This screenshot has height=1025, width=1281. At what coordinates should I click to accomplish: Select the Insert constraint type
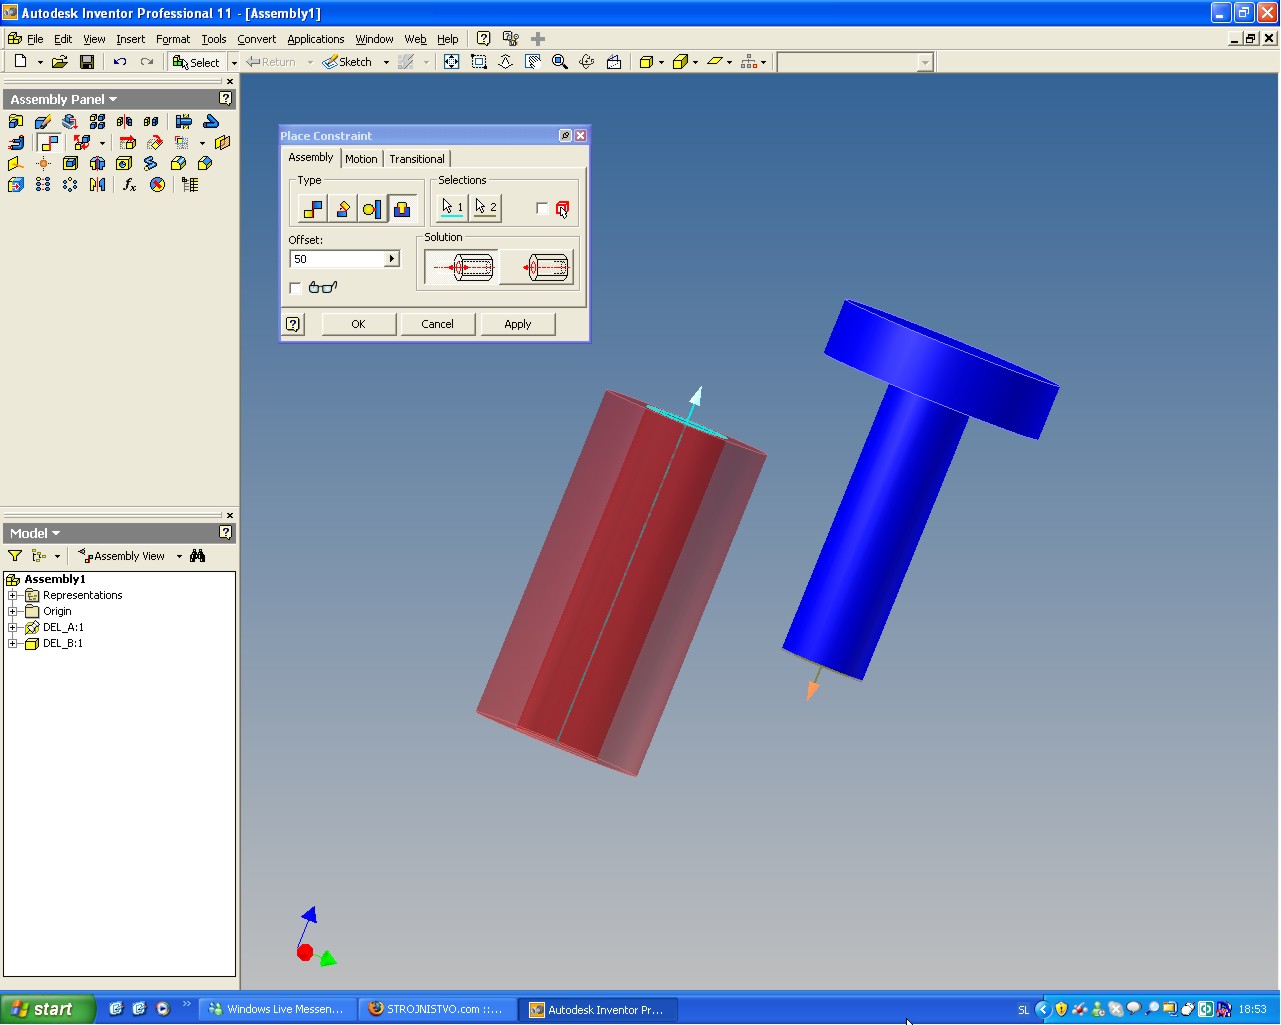402,209
